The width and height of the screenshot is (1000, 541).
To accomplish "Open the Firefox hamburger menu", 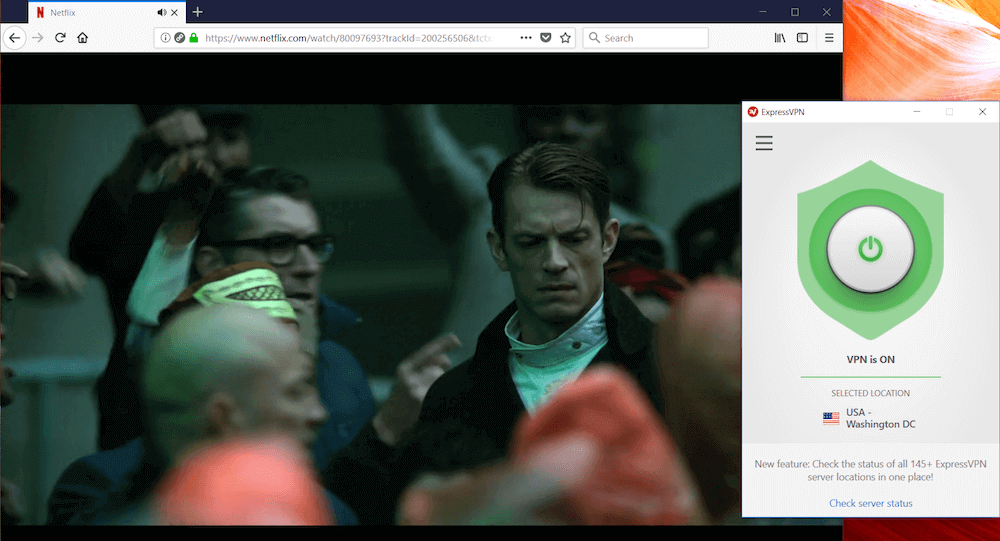I will coord(829,38).
